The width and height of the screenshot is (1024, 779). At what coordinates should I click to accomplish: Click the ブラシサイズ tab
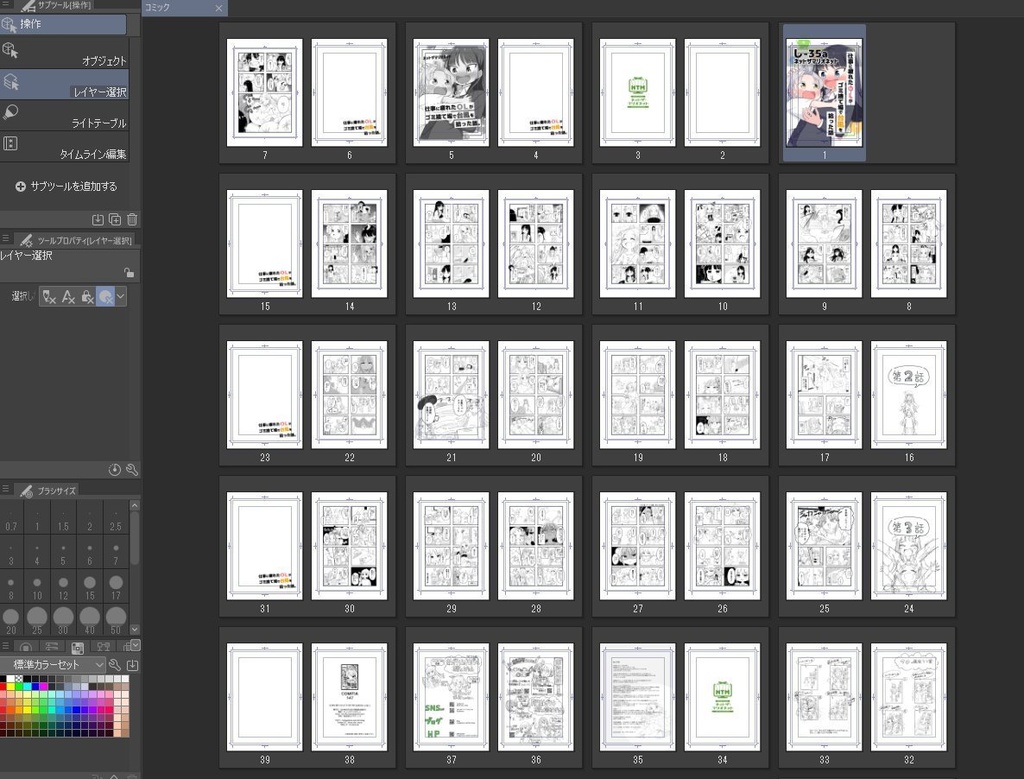(x=47, y=490)
